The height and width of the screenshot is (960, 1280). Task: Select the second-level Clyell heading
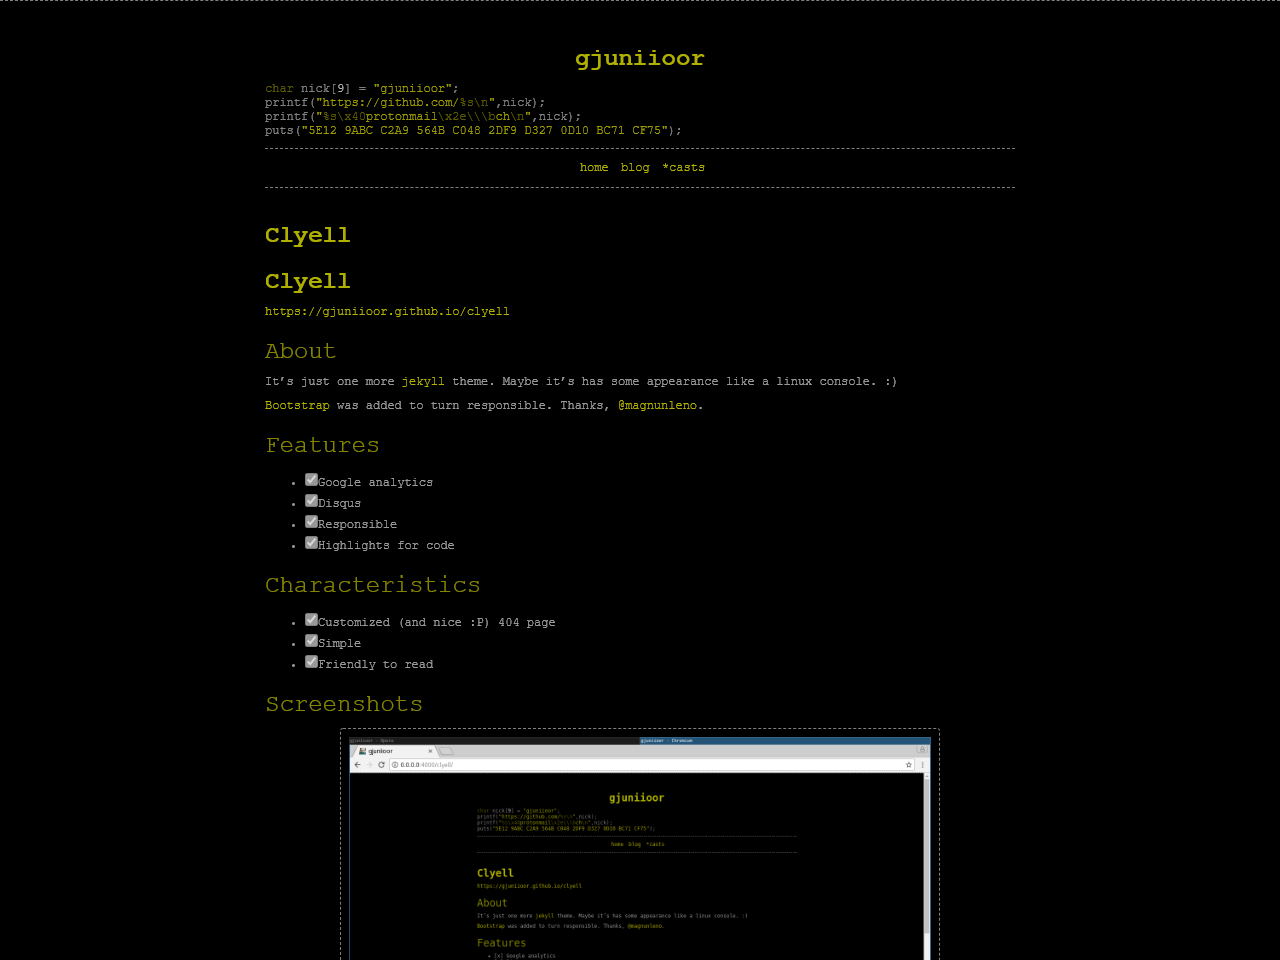pyautogui.click(x=307, y=281)
